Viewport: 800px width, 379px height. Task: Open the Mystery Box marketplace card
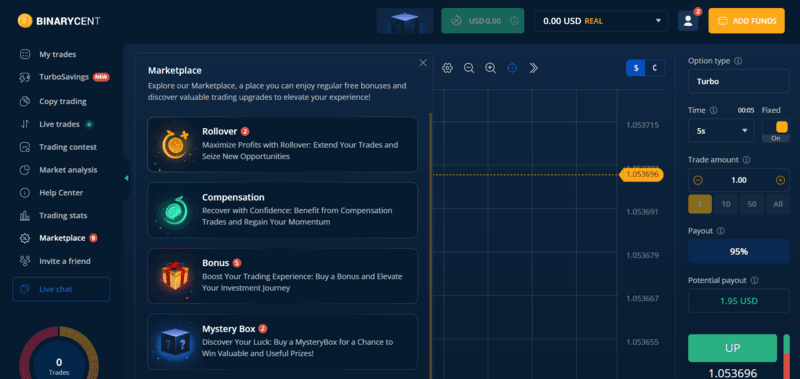point(282,342)
